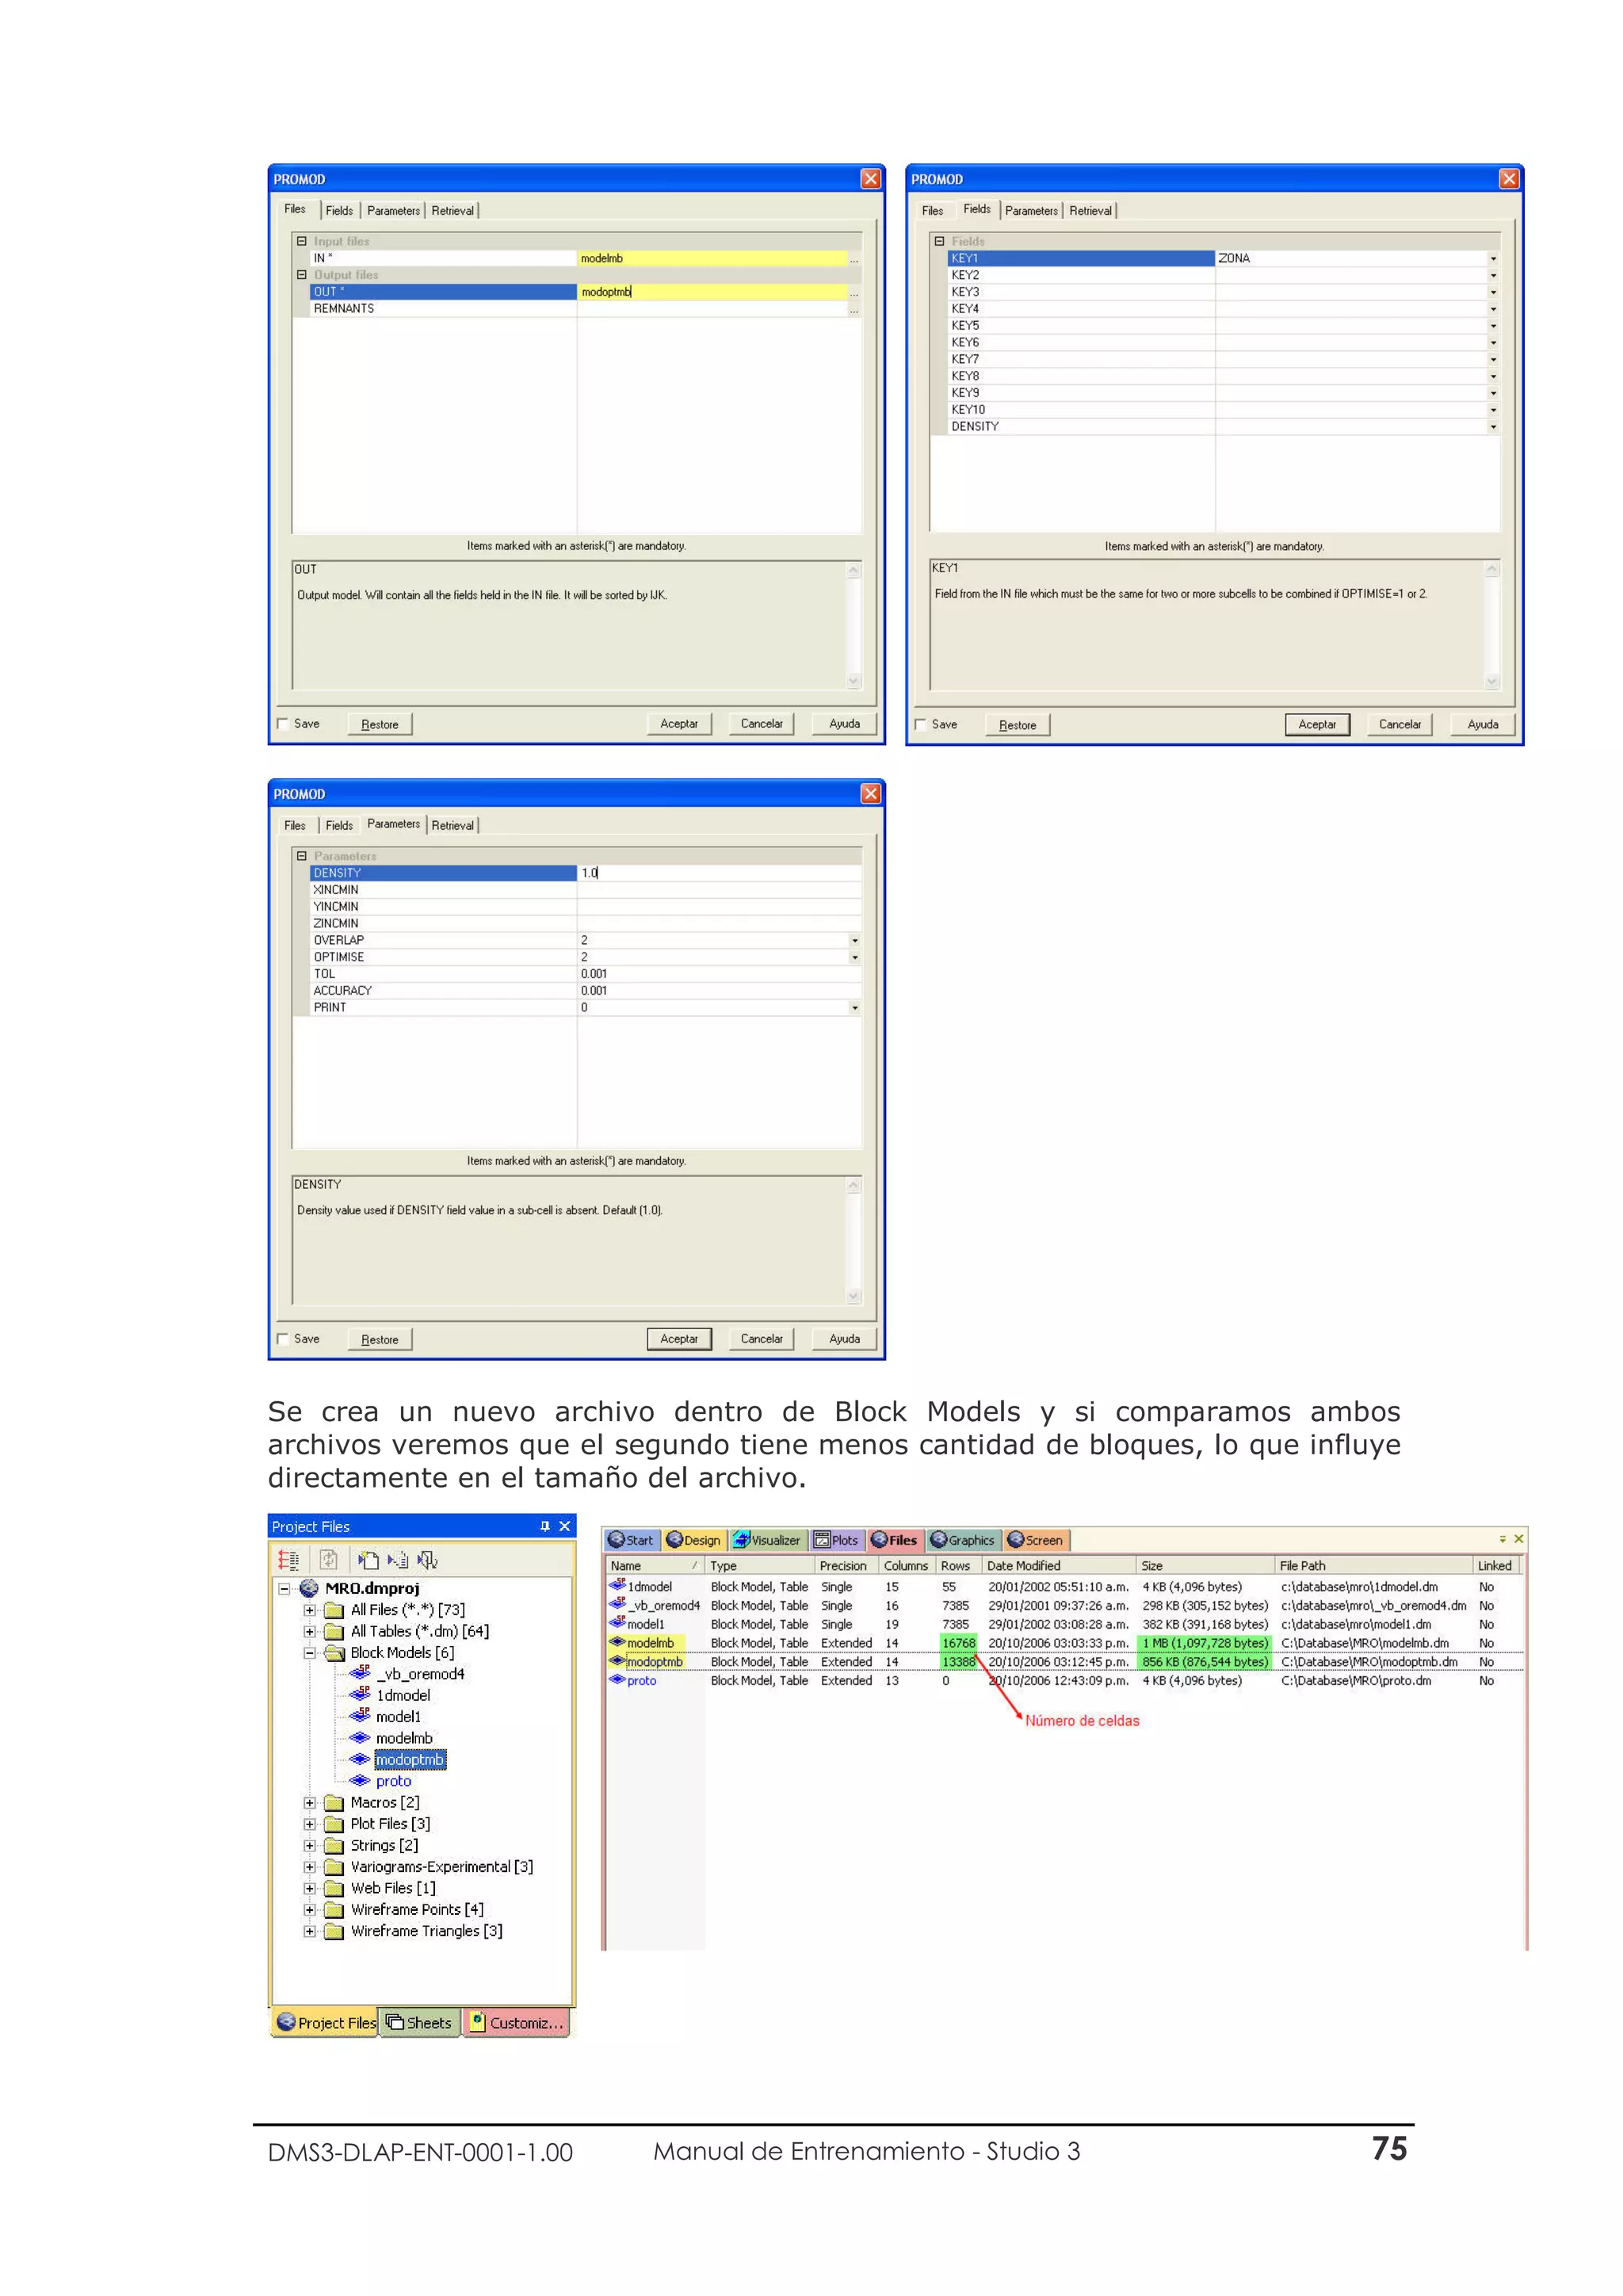Close the Project Files panel
The image size is (1623, 2296).
click(x=564, y=1526)
